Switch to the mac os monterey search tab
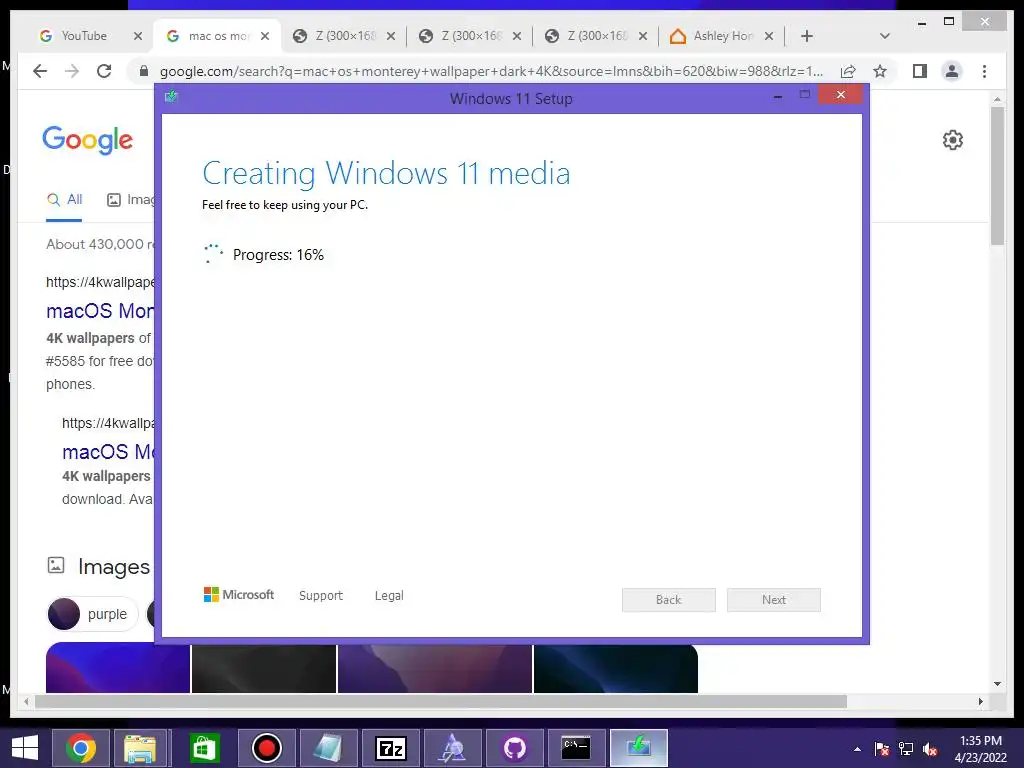This screenshot has width=1024, height=768. (x=218, y=36)
